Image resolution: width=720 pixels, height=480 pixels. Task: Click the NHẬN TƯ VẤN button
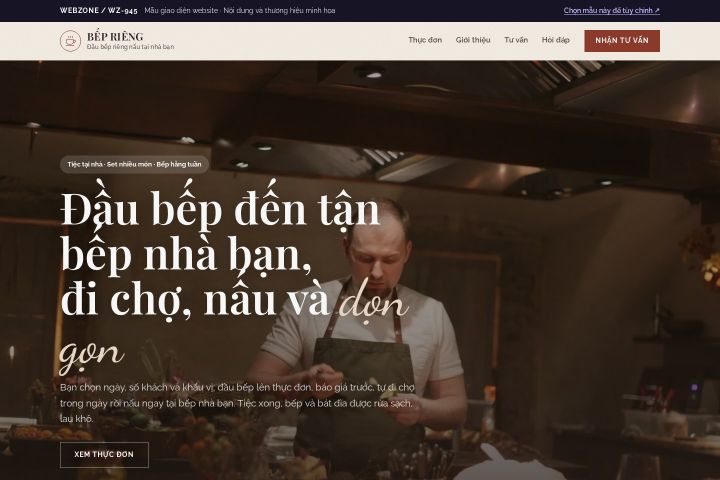[x=622, y=41]
